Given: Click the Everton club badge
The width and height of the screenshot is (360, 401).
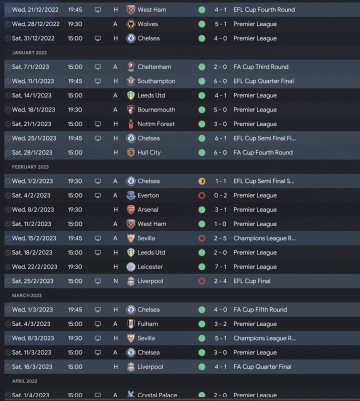Looking at the screenshot, I should click(131, 195).
